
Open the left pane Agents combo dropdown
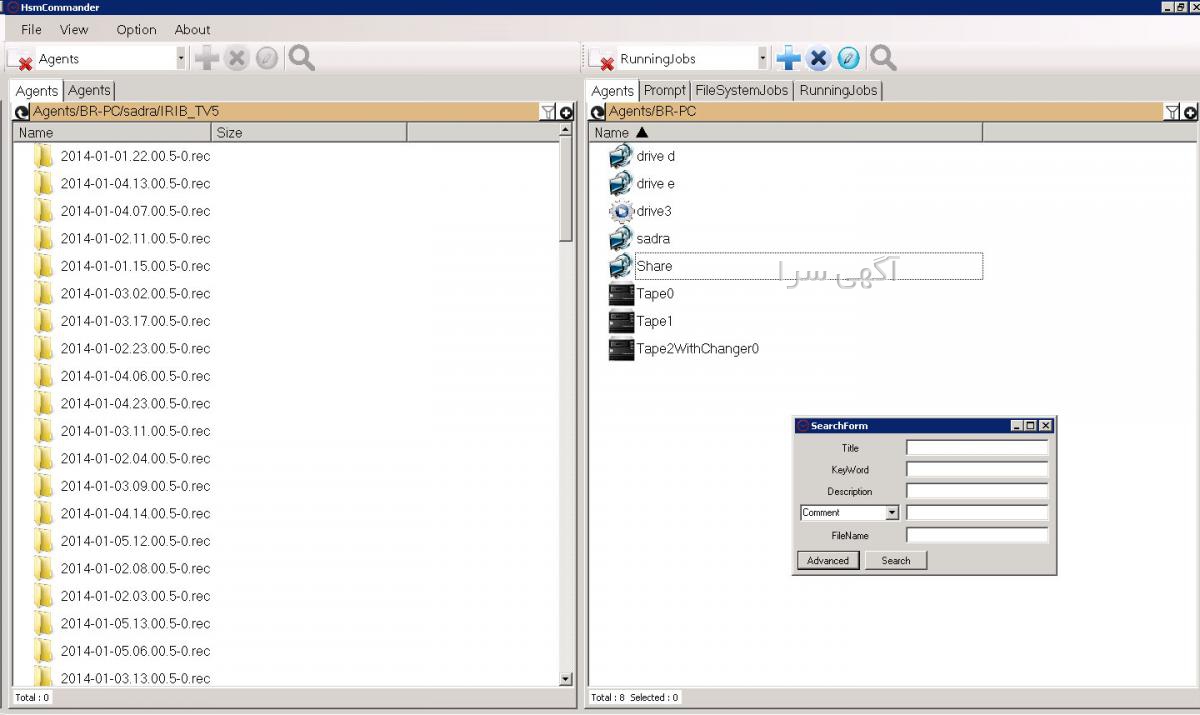181,58
